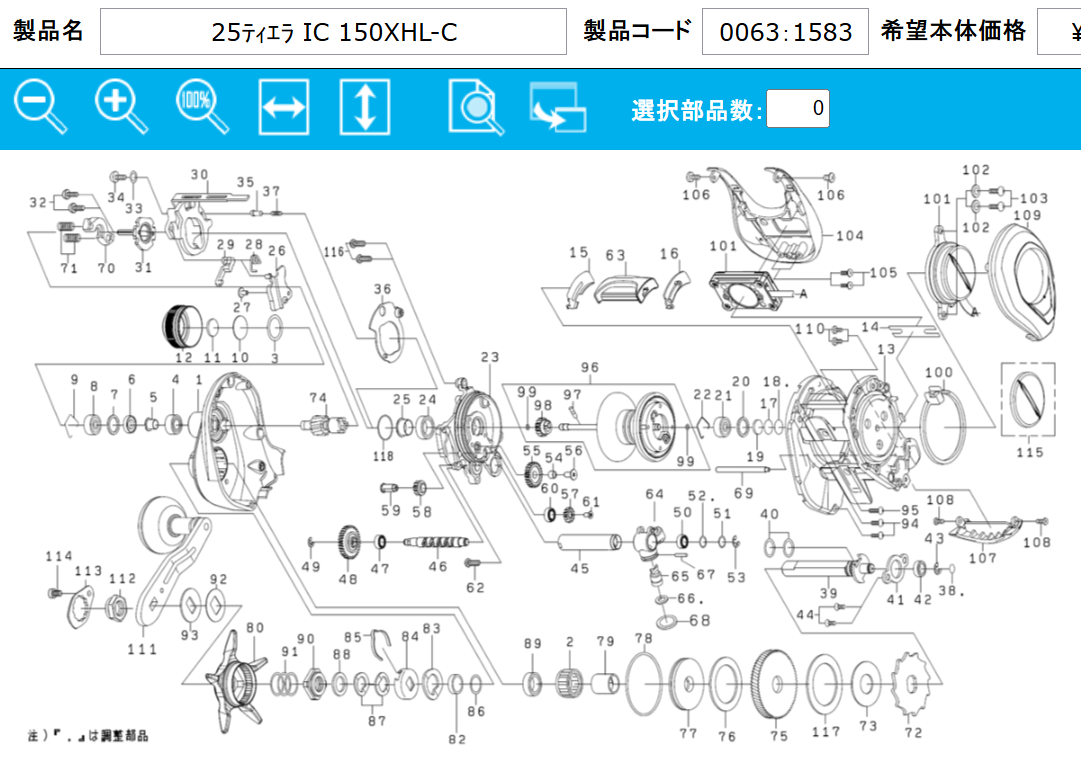Screen dimensions: 1081x760
Task: Fit diagram to width with horizontal arrow icon
Action: click(284, 107)
